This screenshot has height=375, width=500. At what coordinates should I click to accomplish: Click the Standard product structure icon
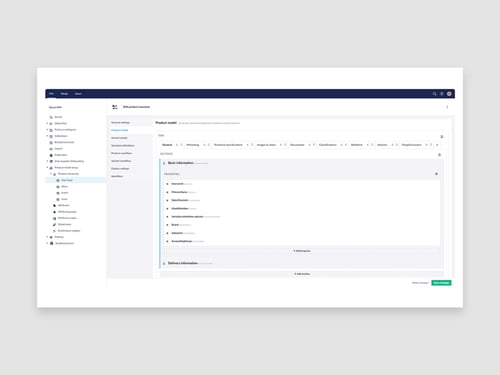(58, 180)
